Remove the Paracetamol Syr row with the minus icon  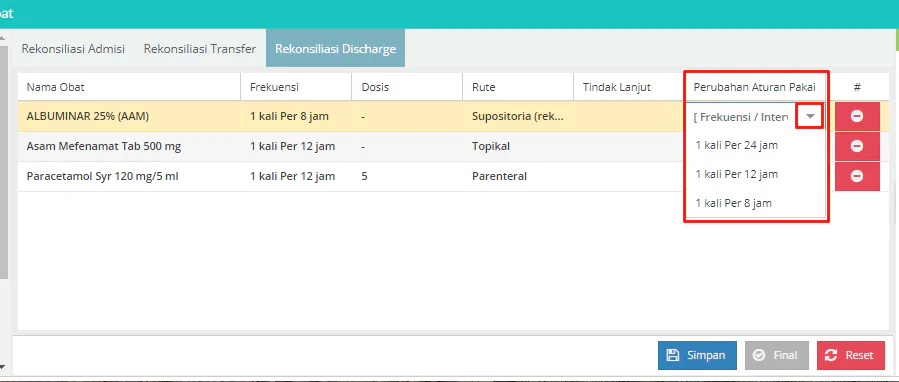[x=857, y=176]
